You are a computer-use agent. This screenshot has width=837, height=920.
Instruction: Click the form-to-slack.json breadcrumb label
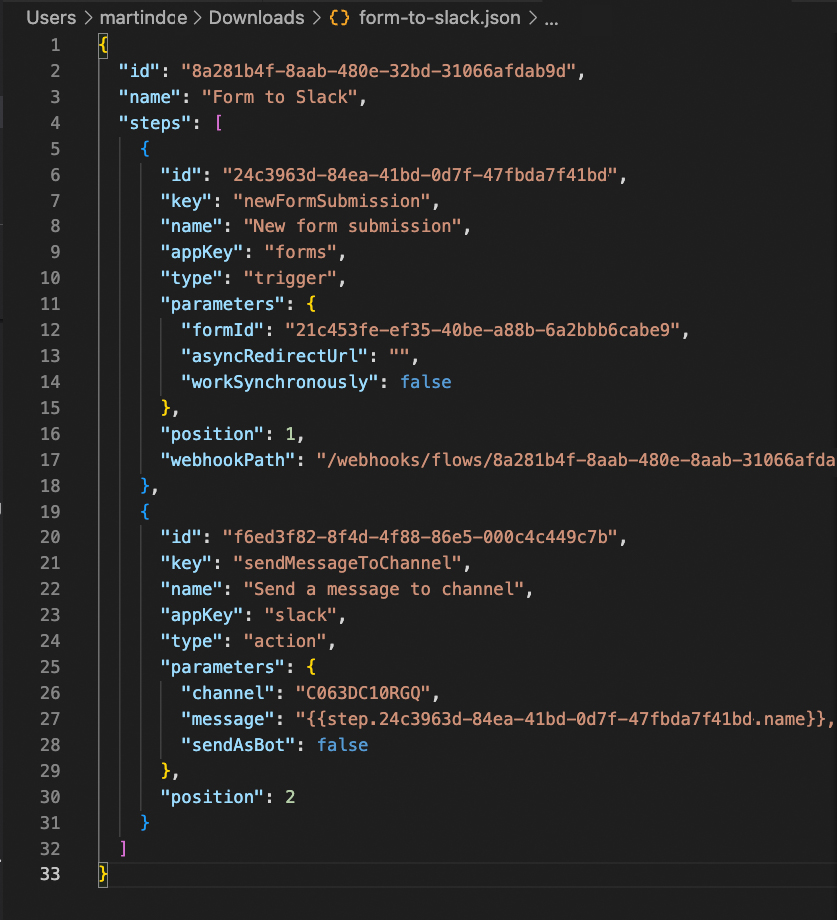[x=440, y=17]
